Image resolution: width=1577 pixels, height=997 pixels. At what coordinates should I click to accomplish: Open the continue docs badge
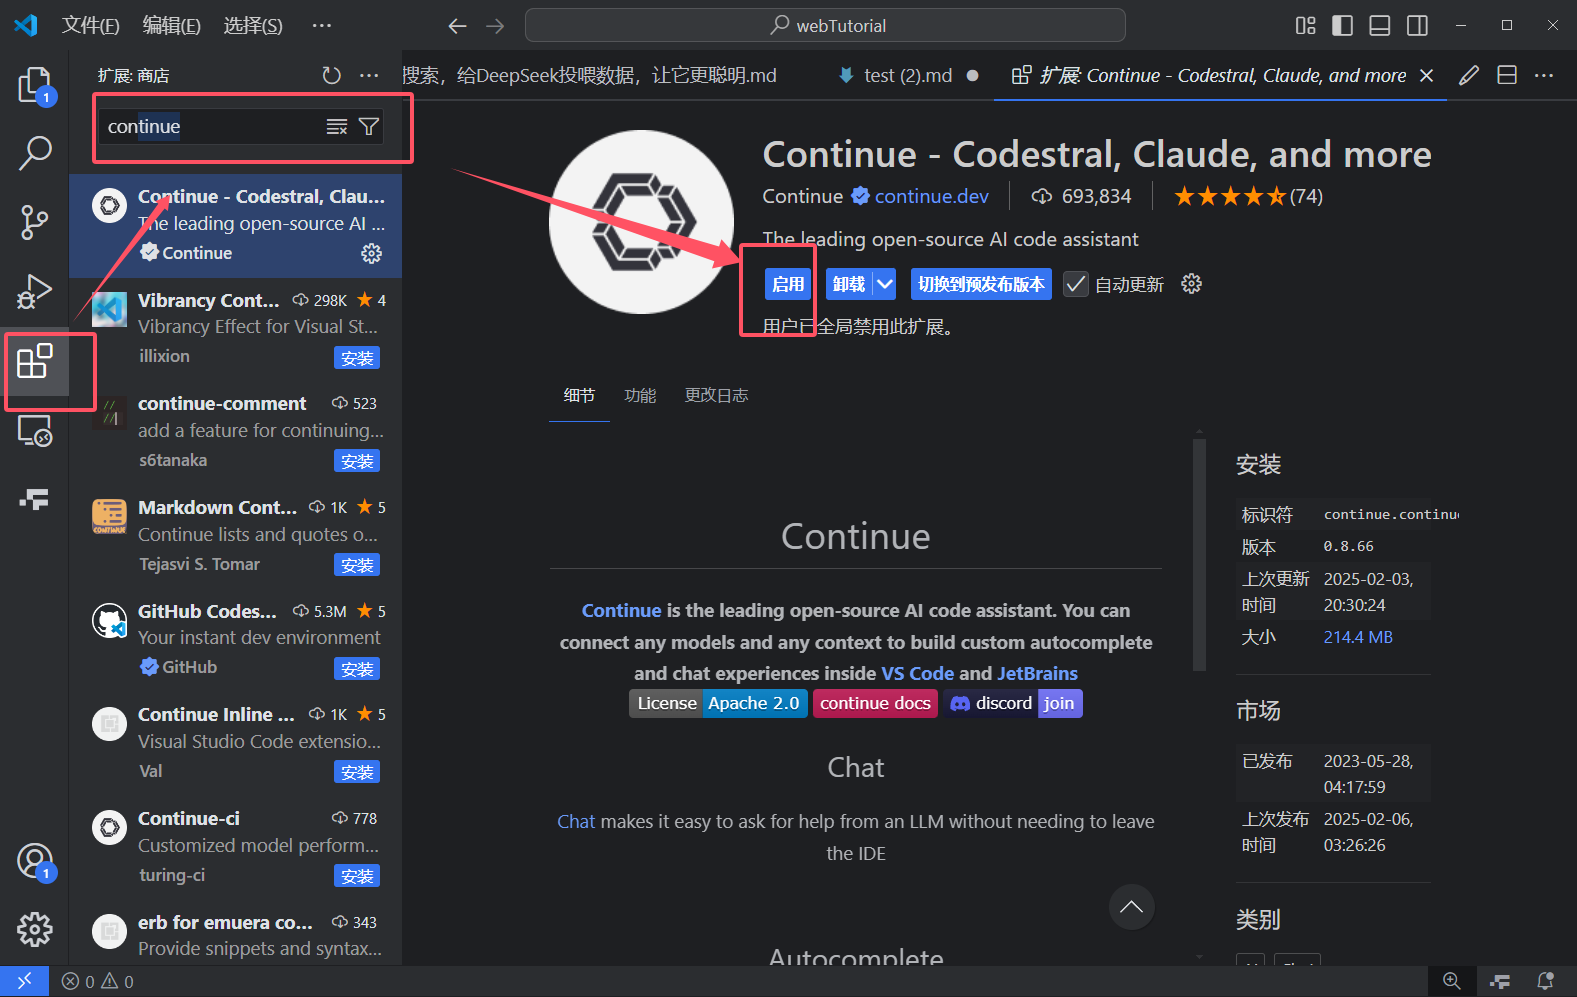(875, 703)
